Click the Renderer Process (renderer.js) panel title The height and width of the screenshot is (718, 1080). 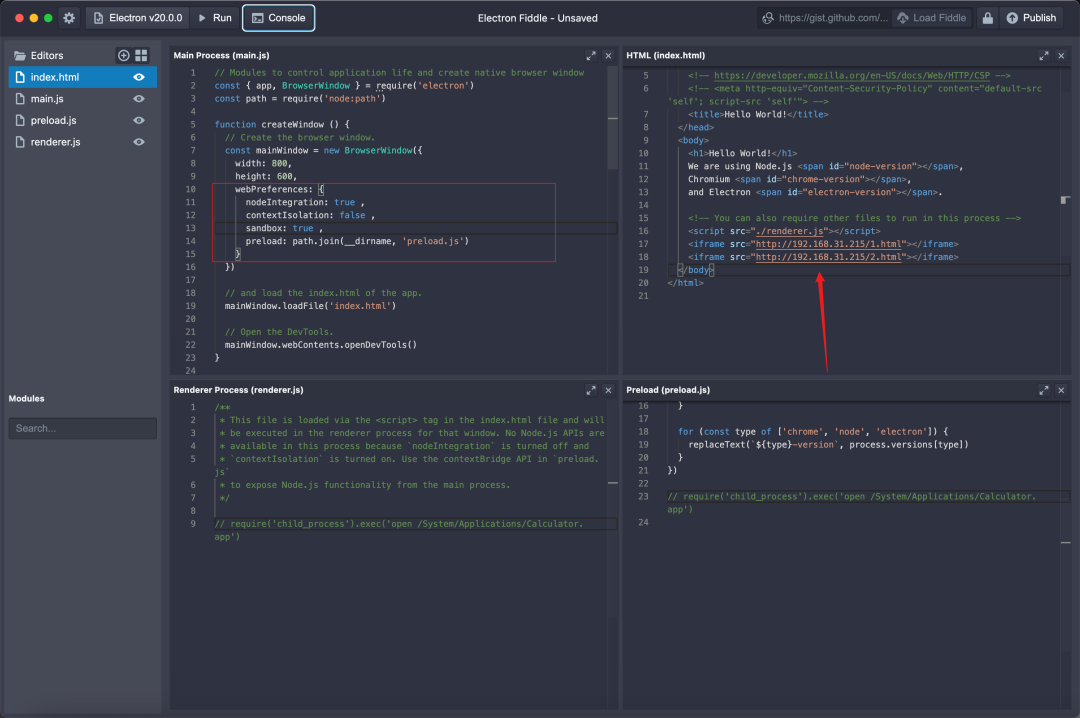[x=238, y=390]
